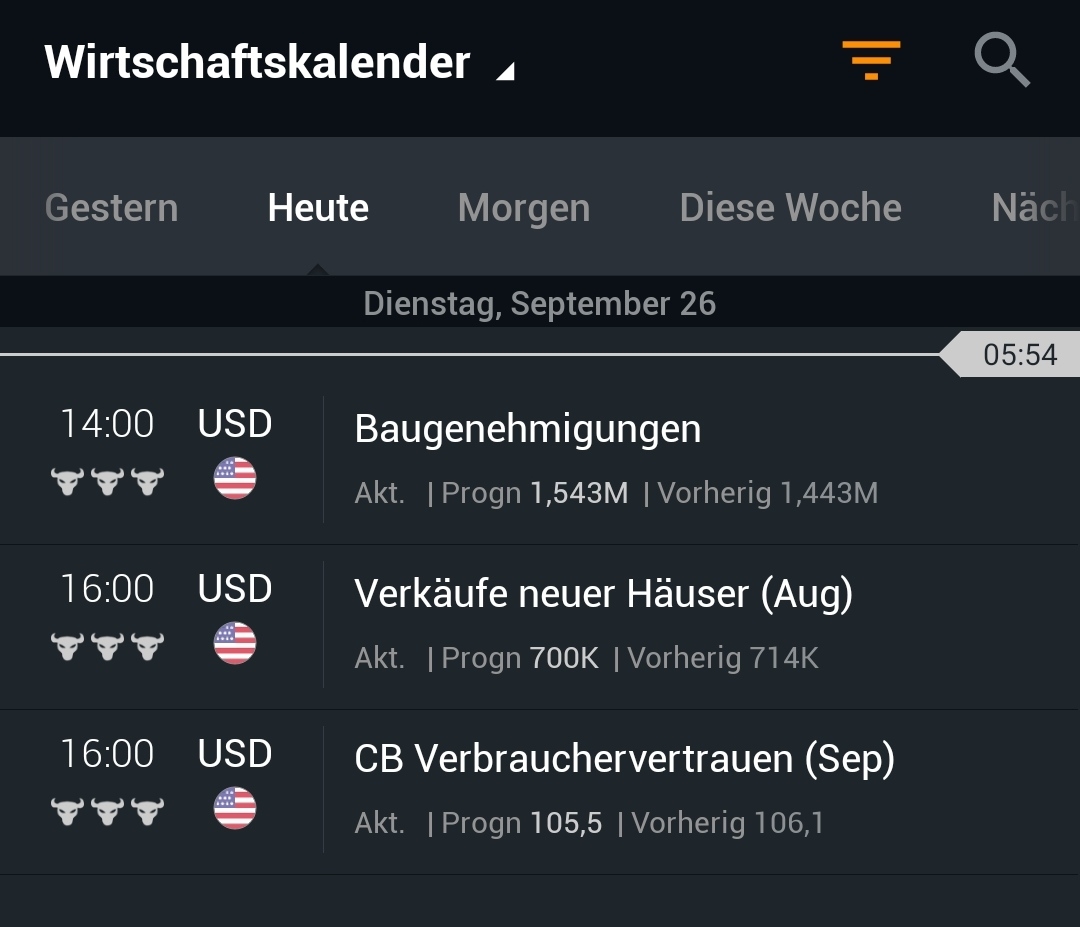The width and height of the screenshot is (1080, 927).
Task: Open the Wirtschaftskalender title menu
Action: tap(257, 62)
